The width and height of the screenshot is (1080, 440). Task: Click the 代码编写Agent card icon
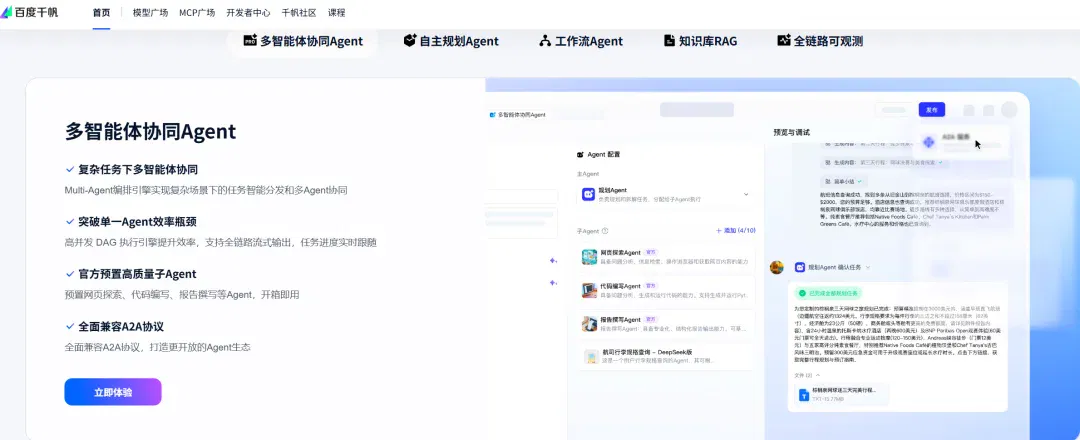tap(589, 290)
